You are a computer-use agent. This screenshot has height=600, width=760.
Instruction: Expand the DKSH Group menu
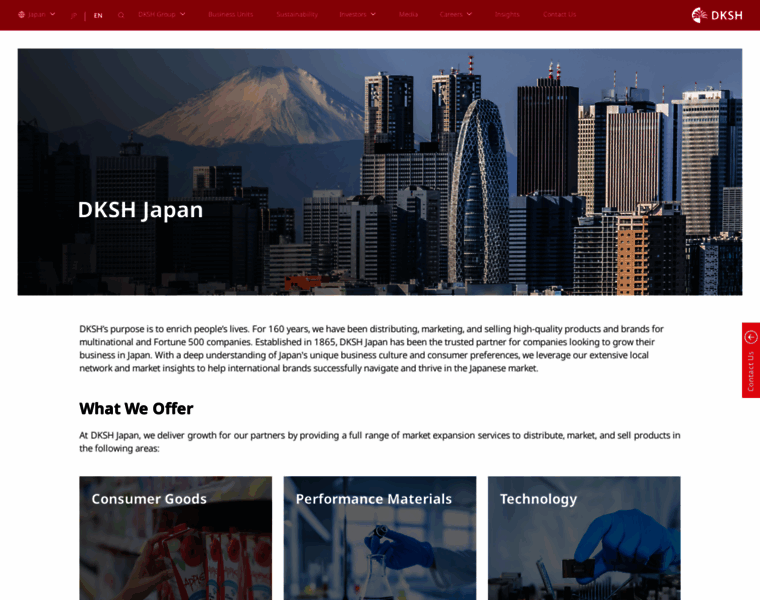click(x=161, y=15)
